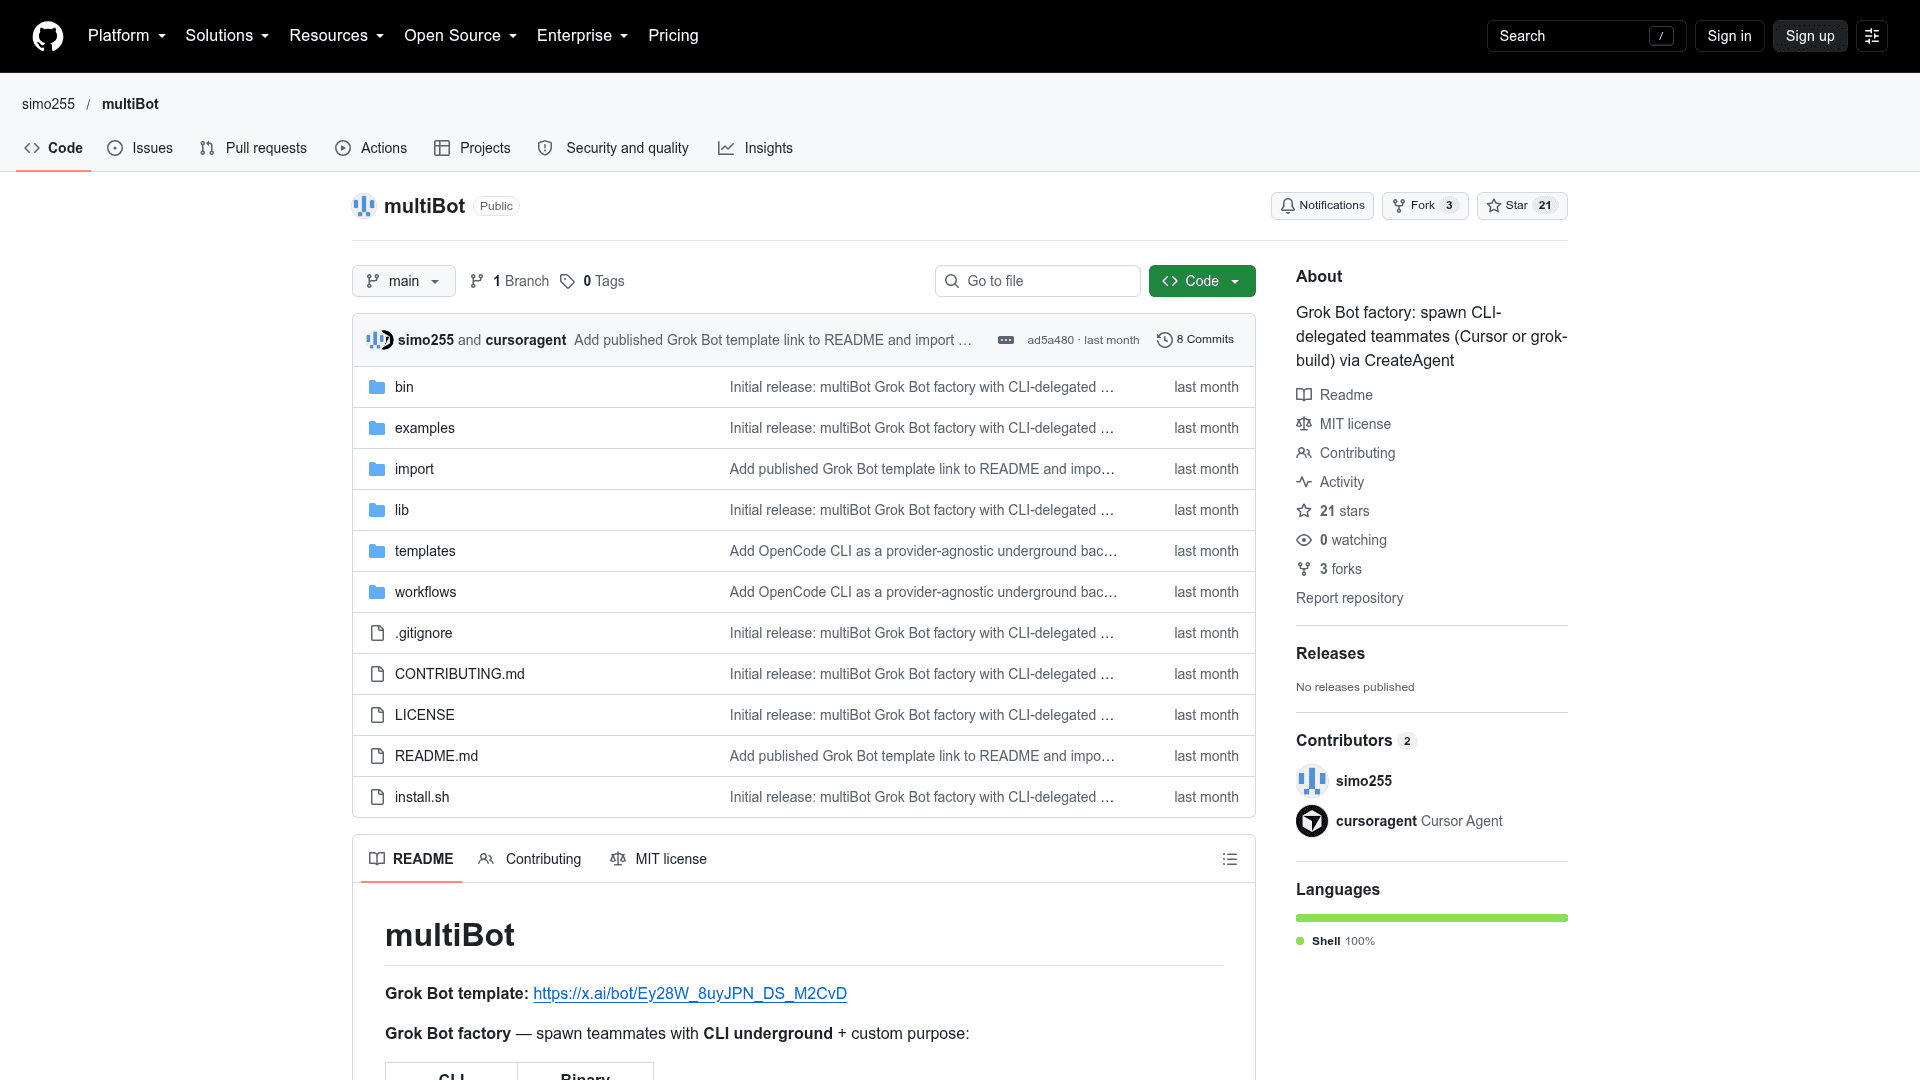Switch to the Pull requests tab
This screenshot has width=1920, height=1080.
tap(253, 148)
